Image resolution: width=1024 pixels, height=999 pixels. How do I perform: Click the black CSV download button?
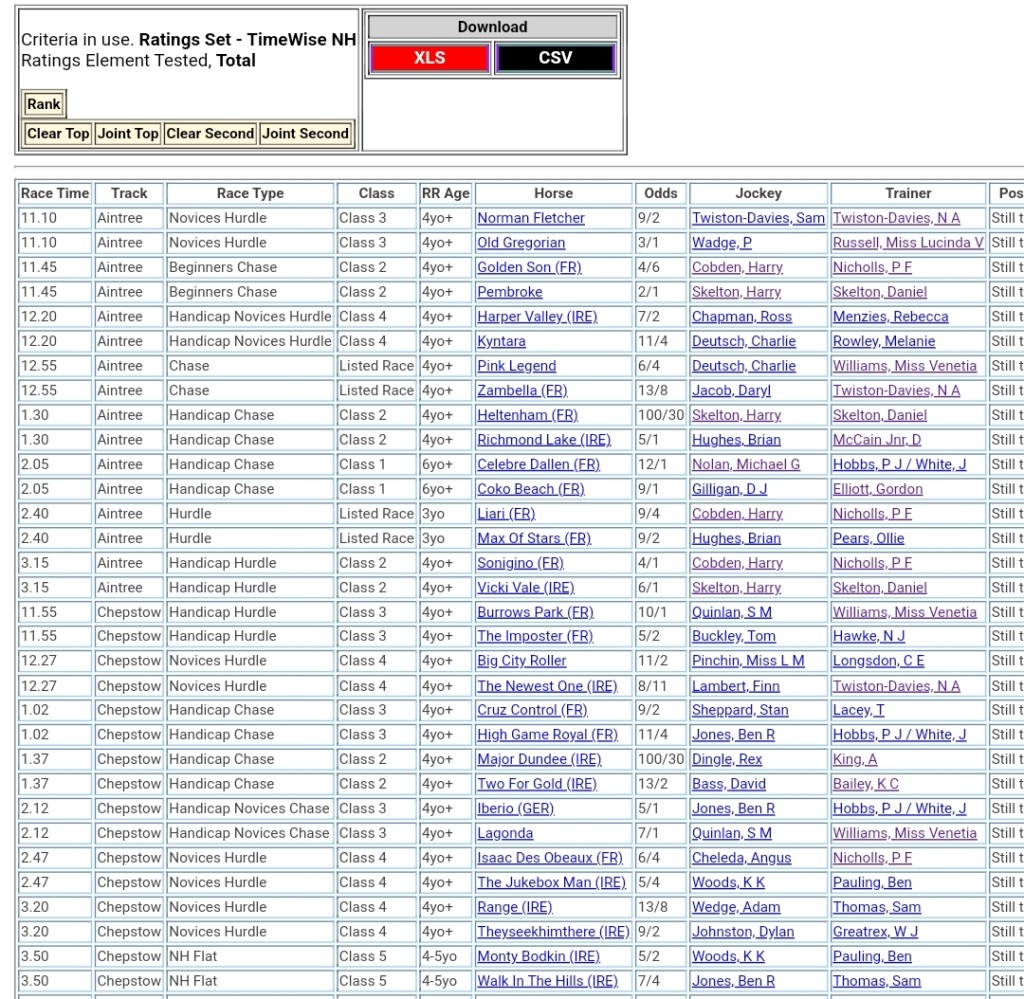tap(555, 58)
